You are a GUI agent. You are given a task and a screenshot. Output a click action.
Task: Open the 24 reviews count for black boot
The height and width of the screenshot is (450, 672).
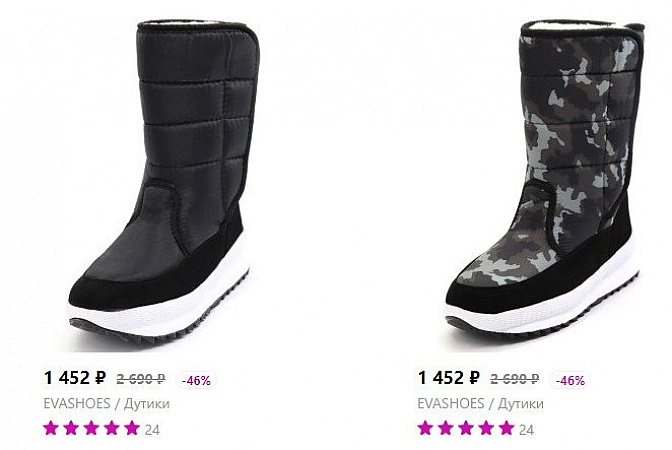[152, 430]
